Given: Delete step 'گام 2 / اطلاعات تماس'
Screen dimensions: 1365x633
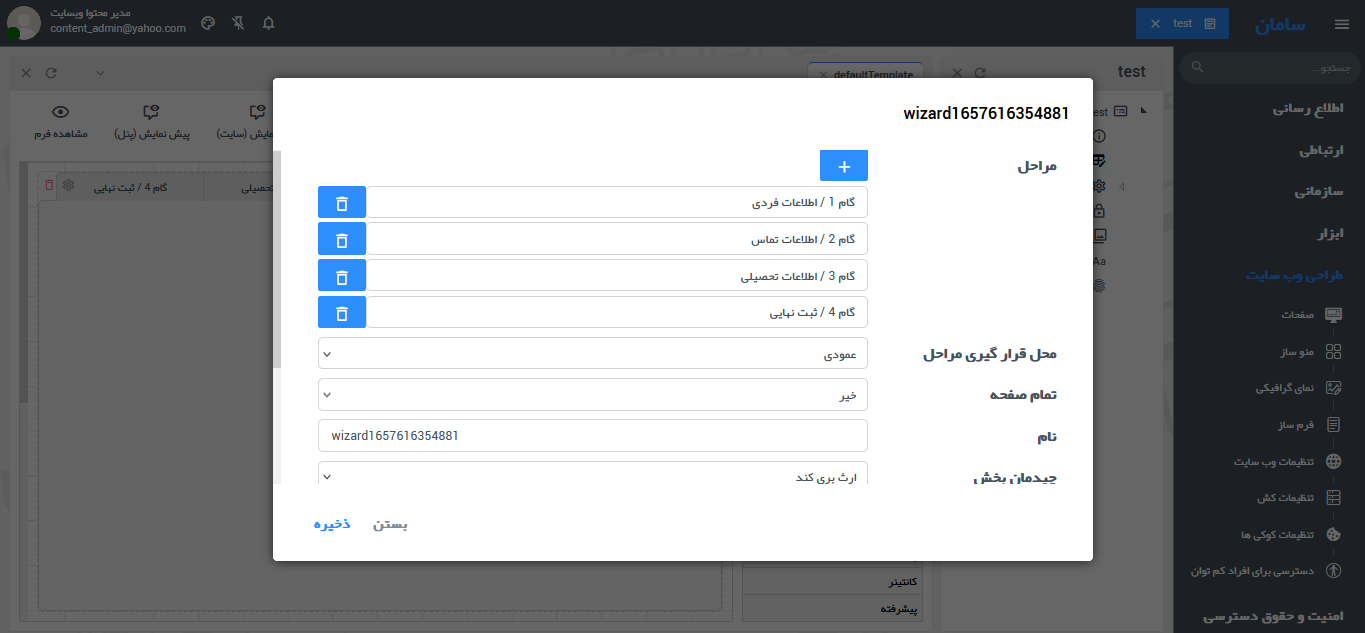Looking at the screenshot, I should click(342, 239).
